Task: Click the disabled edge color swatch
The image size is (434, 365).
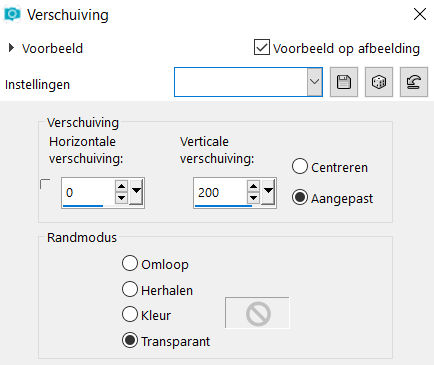Action: point(257,313)
